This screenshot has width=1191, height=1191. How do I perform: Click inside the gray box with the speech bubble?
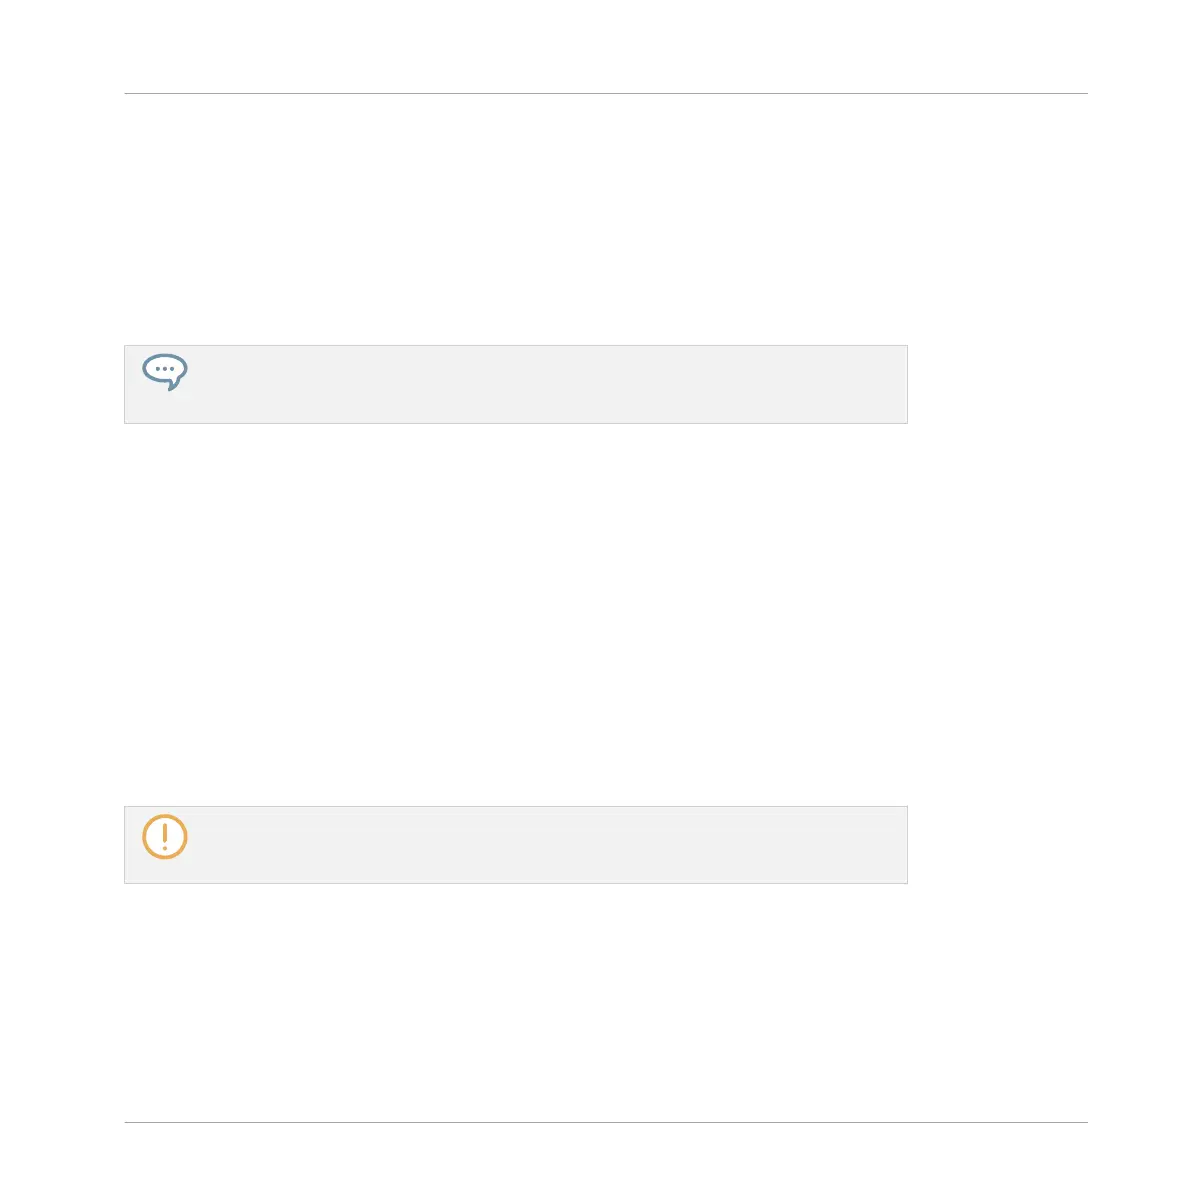(516, 384)
